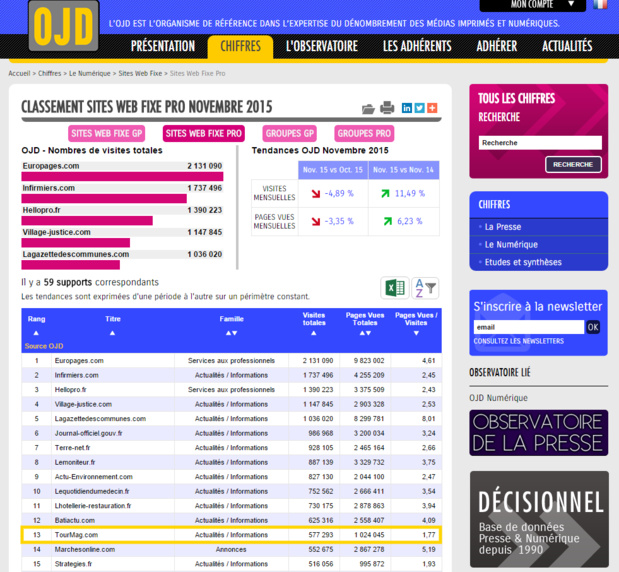619x572 pixels.
Task: Click the Tous les chiffres heading
Action: 516,98
